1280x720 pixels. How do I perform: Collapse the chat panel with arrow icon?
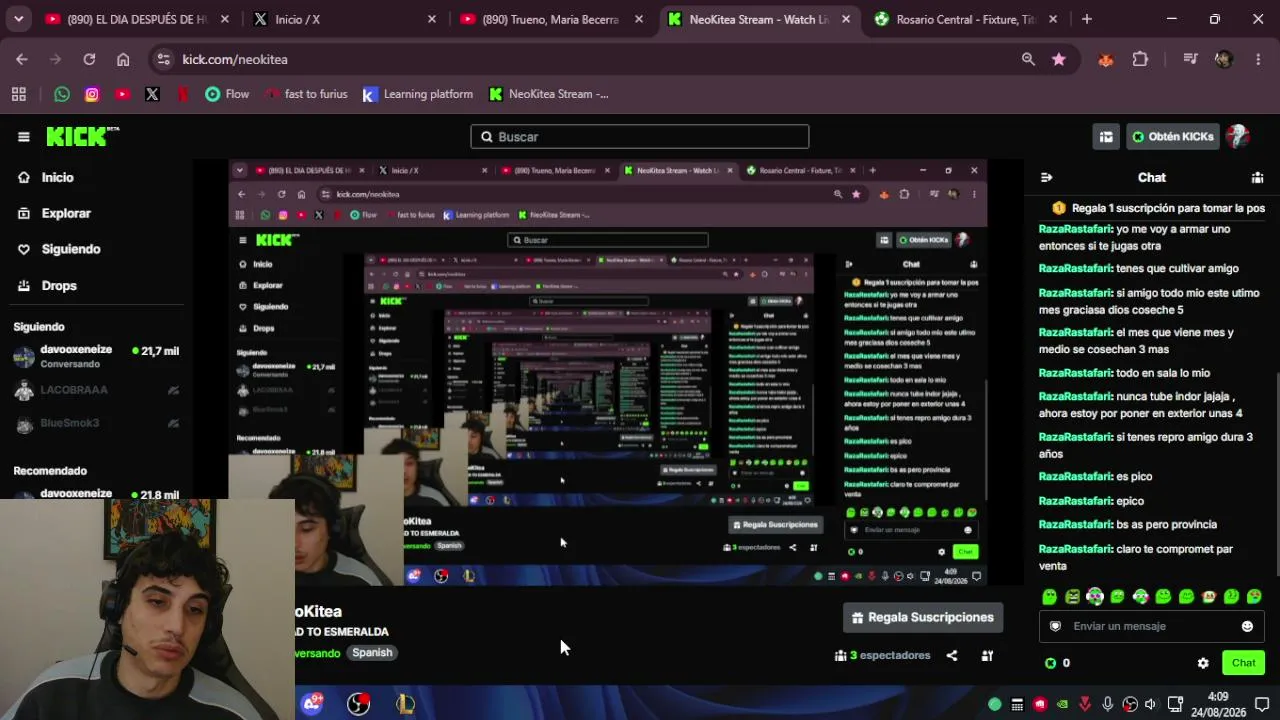point(1046,177)
